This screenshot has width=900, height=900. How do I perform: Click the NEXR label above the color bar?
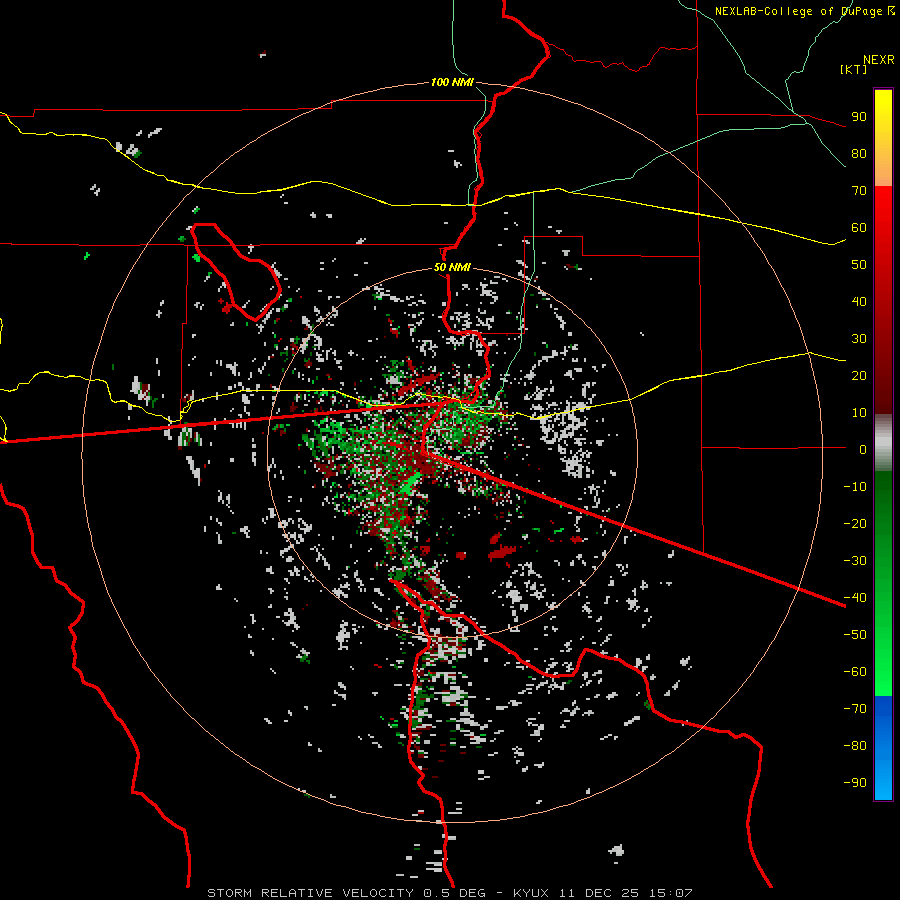point(879,60)
